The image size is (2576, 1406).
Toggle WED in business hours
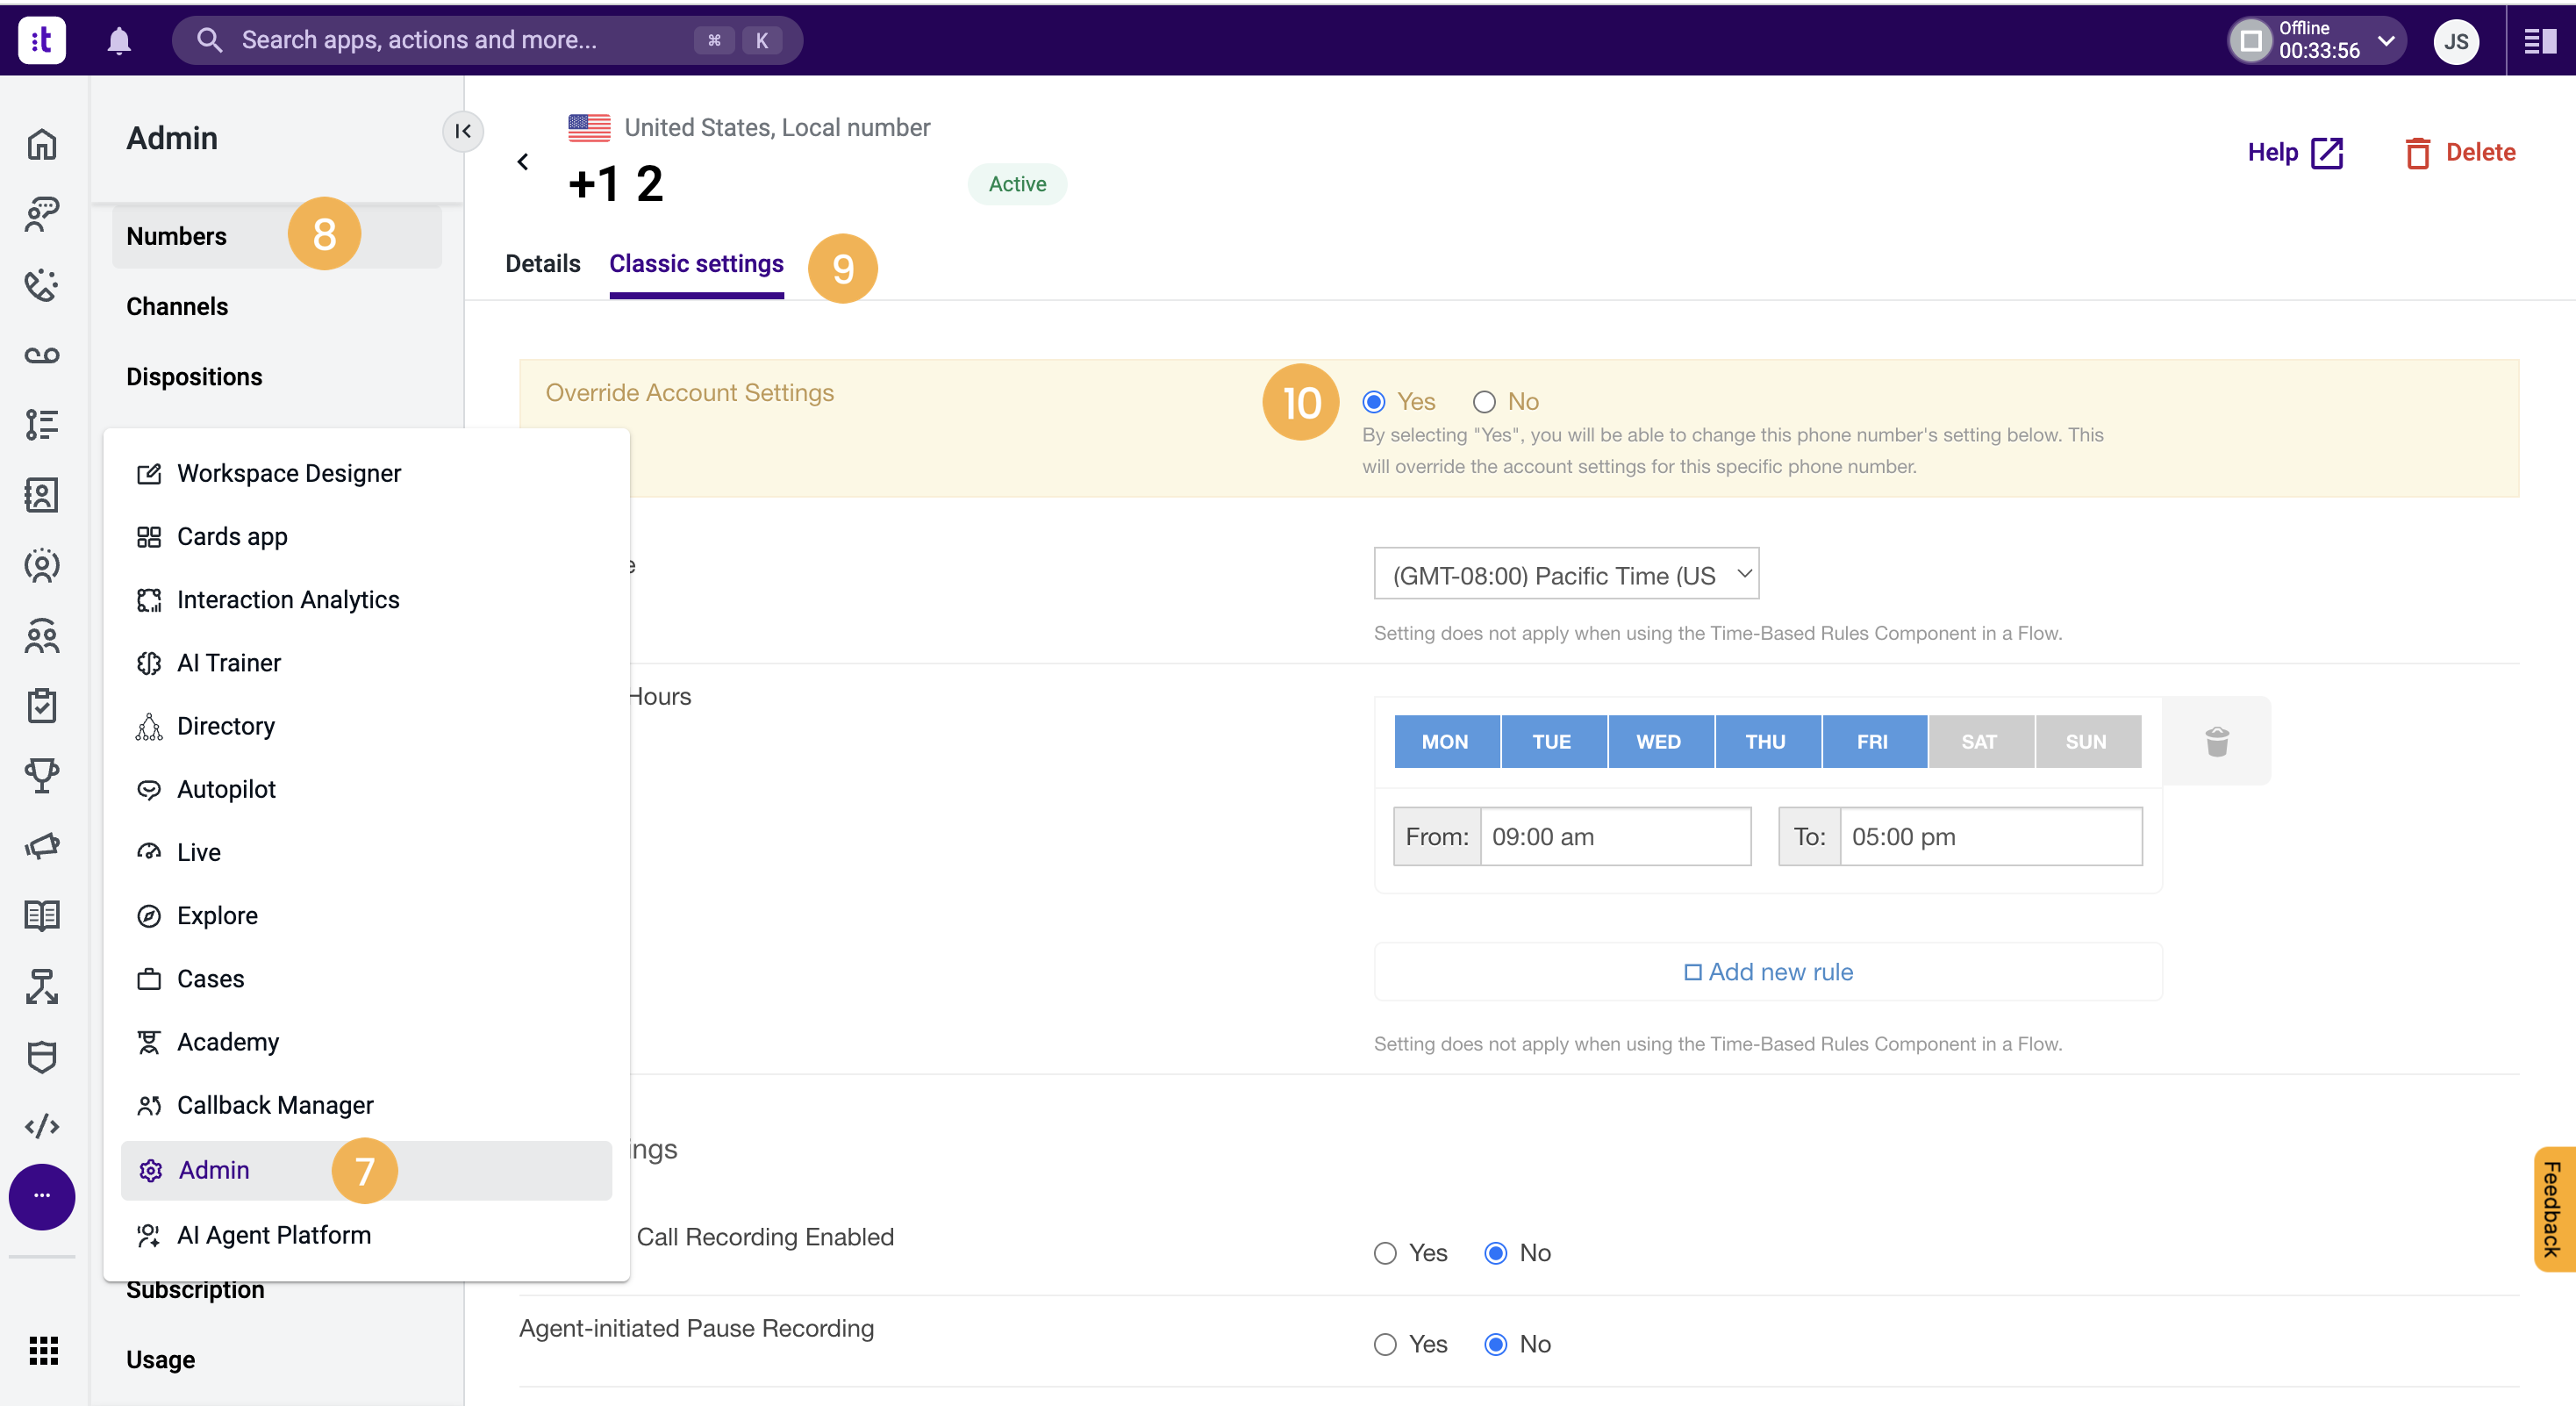[1659, 741]
